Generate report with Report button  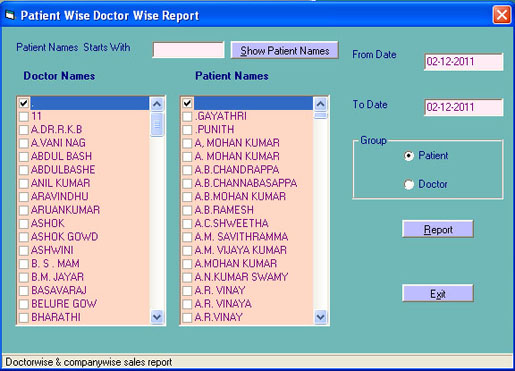coord(438,229)
